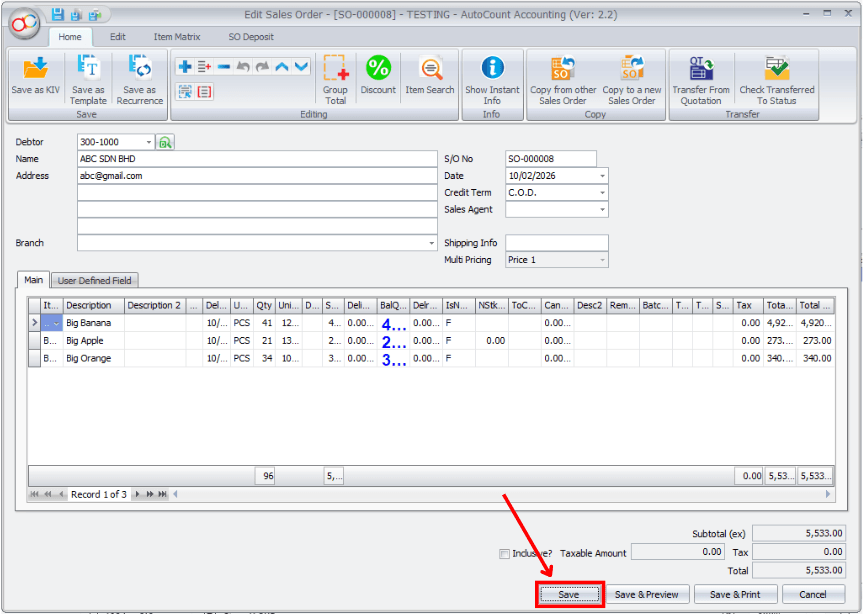
Task: Expand the Credit Term dropdown
Action: pos(602,193)
